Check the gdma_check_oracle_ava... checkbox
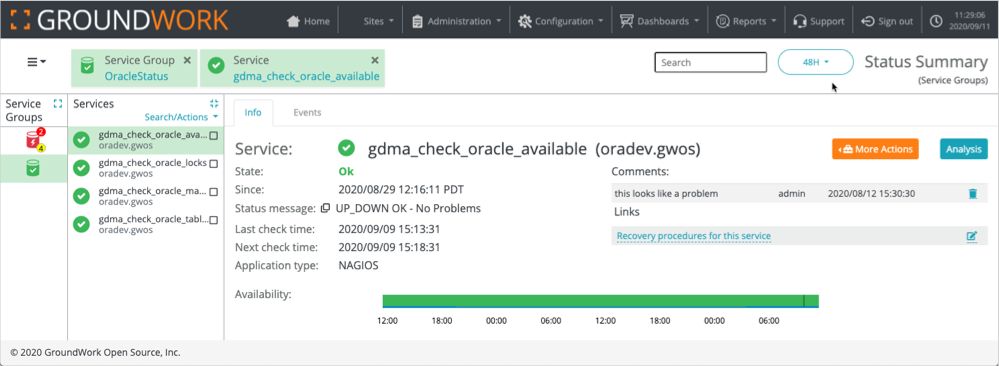Screen dimensions: 999x366 (x=214, y=135)
